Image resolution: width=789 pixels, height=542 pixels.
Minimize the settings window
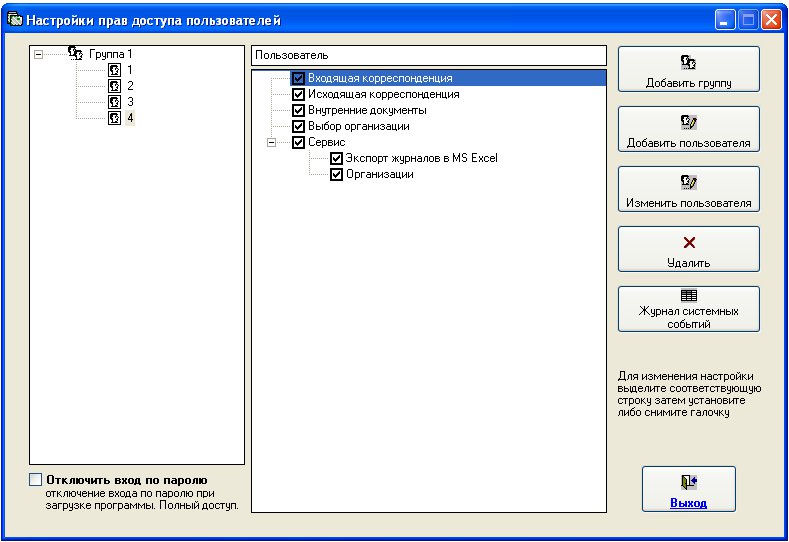[x=725, y=20]
